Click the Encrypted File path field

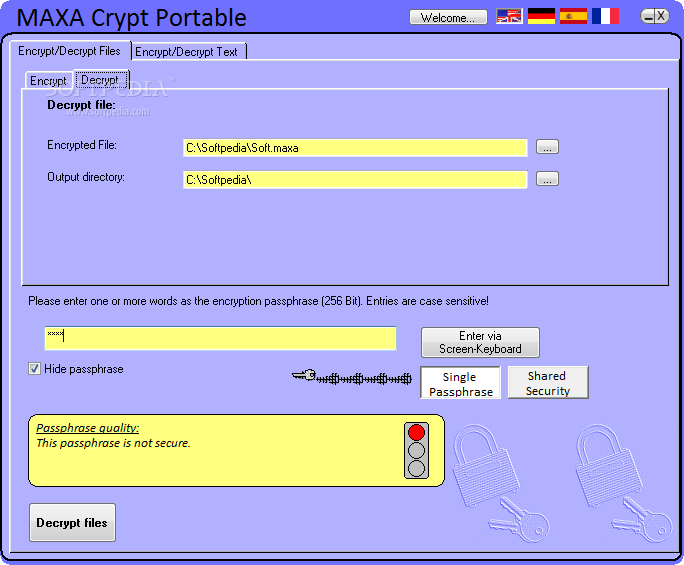pyautogui.click(x=355, y=148)
